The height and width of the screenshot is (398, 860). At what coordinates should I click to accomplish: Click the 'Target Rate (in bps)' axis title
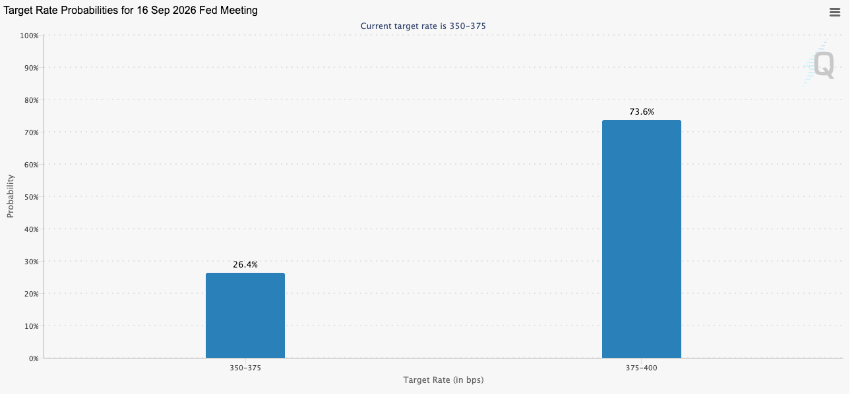point(443,380)
